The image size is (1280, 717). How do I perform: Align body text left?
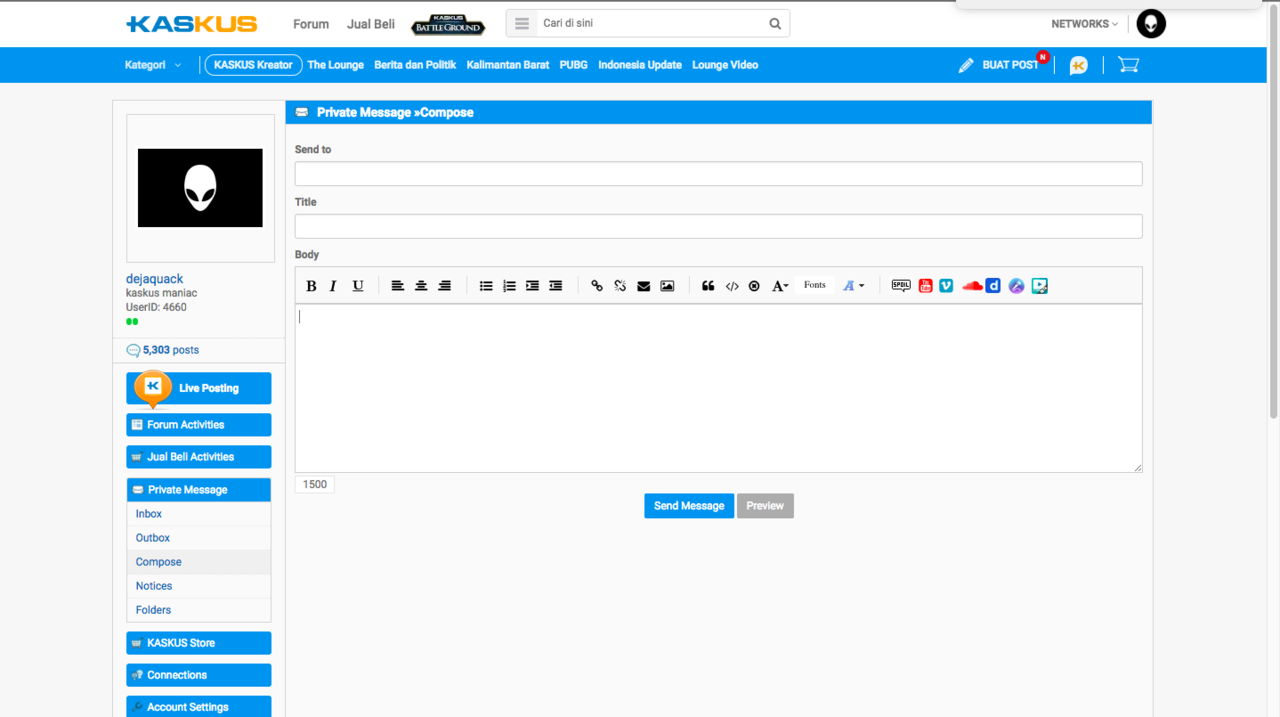[397, 286]
